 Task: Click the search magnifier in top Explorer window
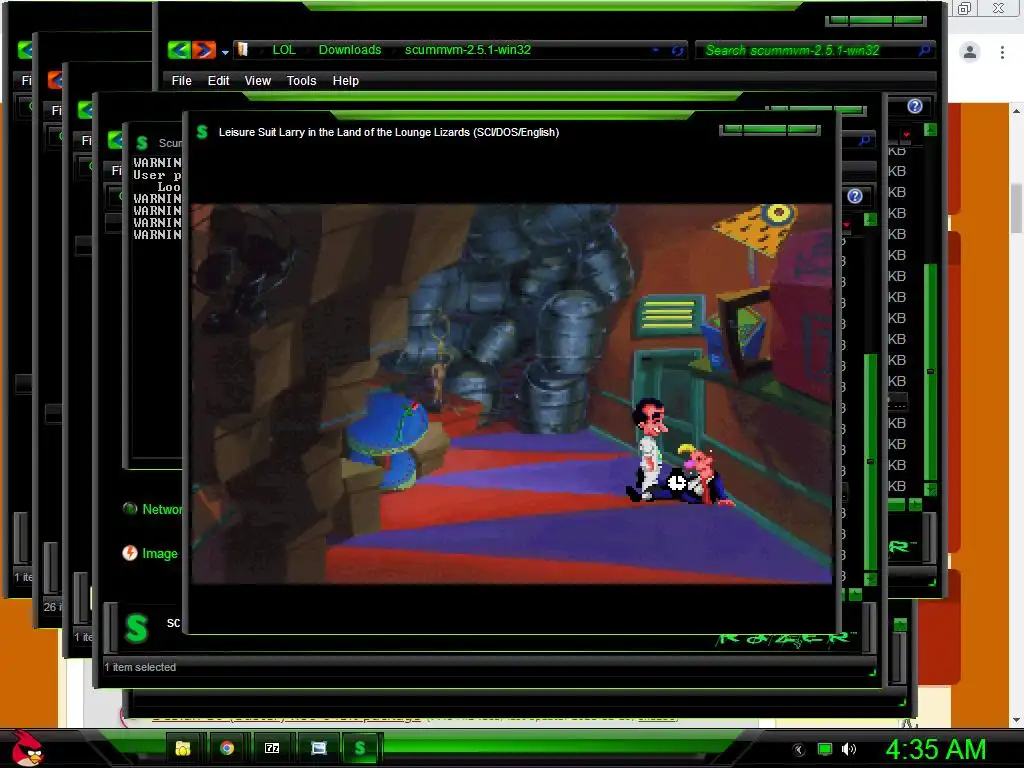925,50
